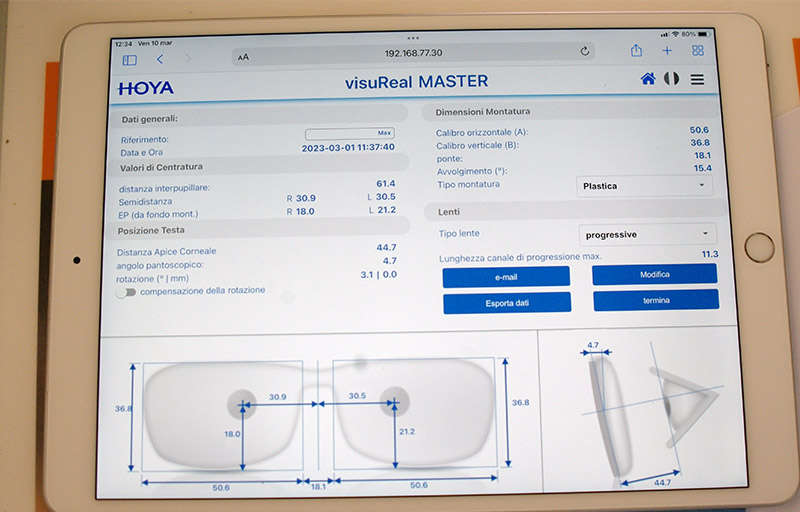Select Avvolgimento value 15.4

[x=703, y=168]
